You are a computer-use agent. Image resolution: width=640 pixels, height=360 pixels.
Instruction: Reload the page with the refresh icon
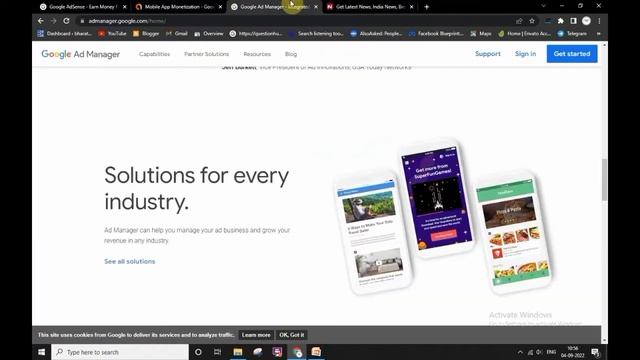coord(67,21)
